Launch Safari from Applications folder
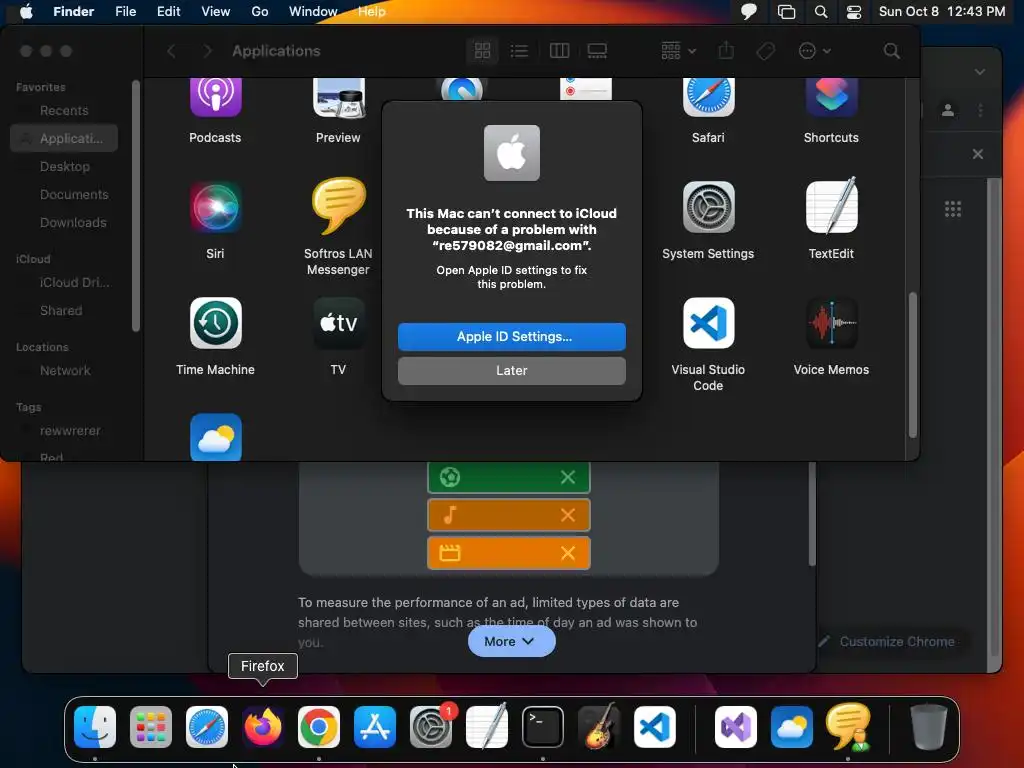 [709, 97]
